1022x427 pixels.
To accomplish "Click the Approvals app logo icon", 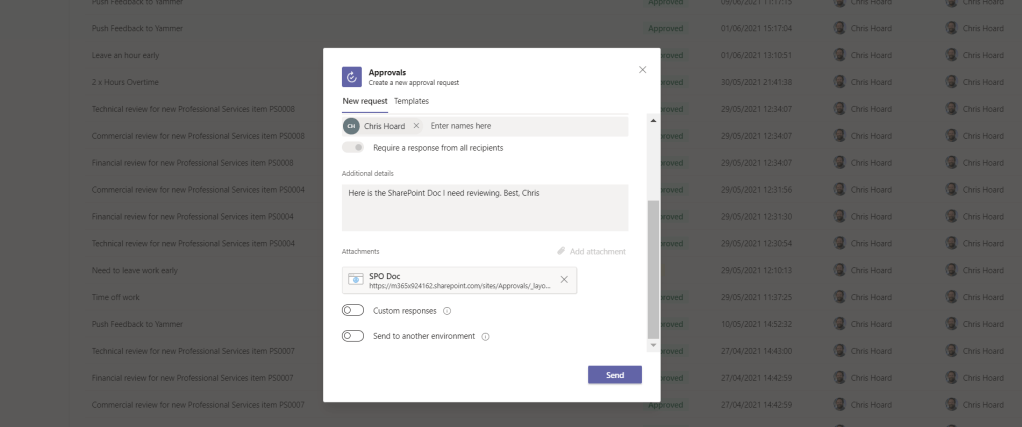I will click(x=351, y=77).
